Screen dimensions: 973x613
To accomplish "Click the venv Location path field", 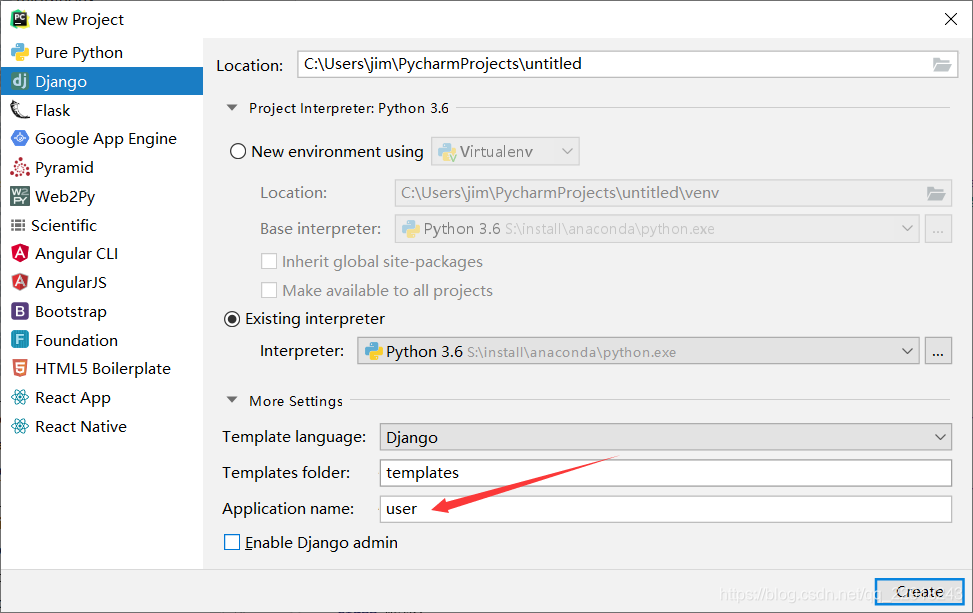I will coord(673,193).
